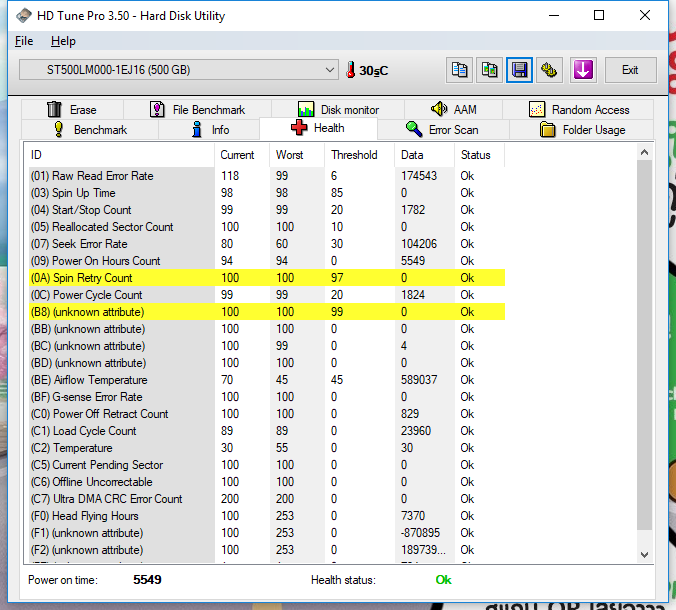Expand the ST500LM000 drive selection dropdown

(178, 70)
